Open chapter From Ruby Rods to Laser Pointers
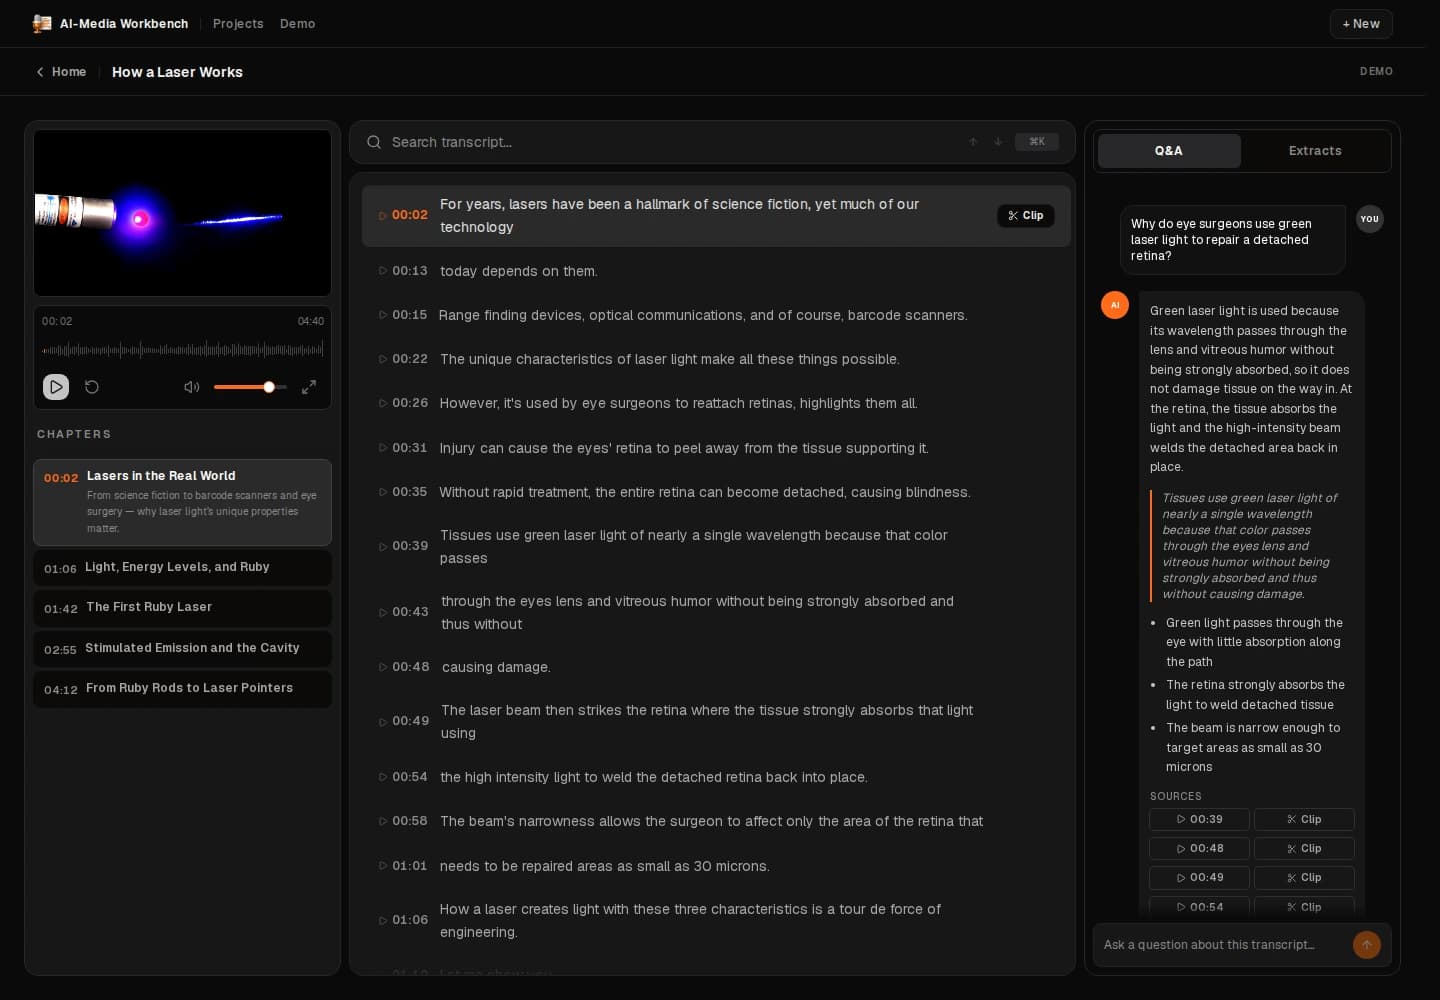The height and width of the screenshot is (1000, 1440). point(183,688)
